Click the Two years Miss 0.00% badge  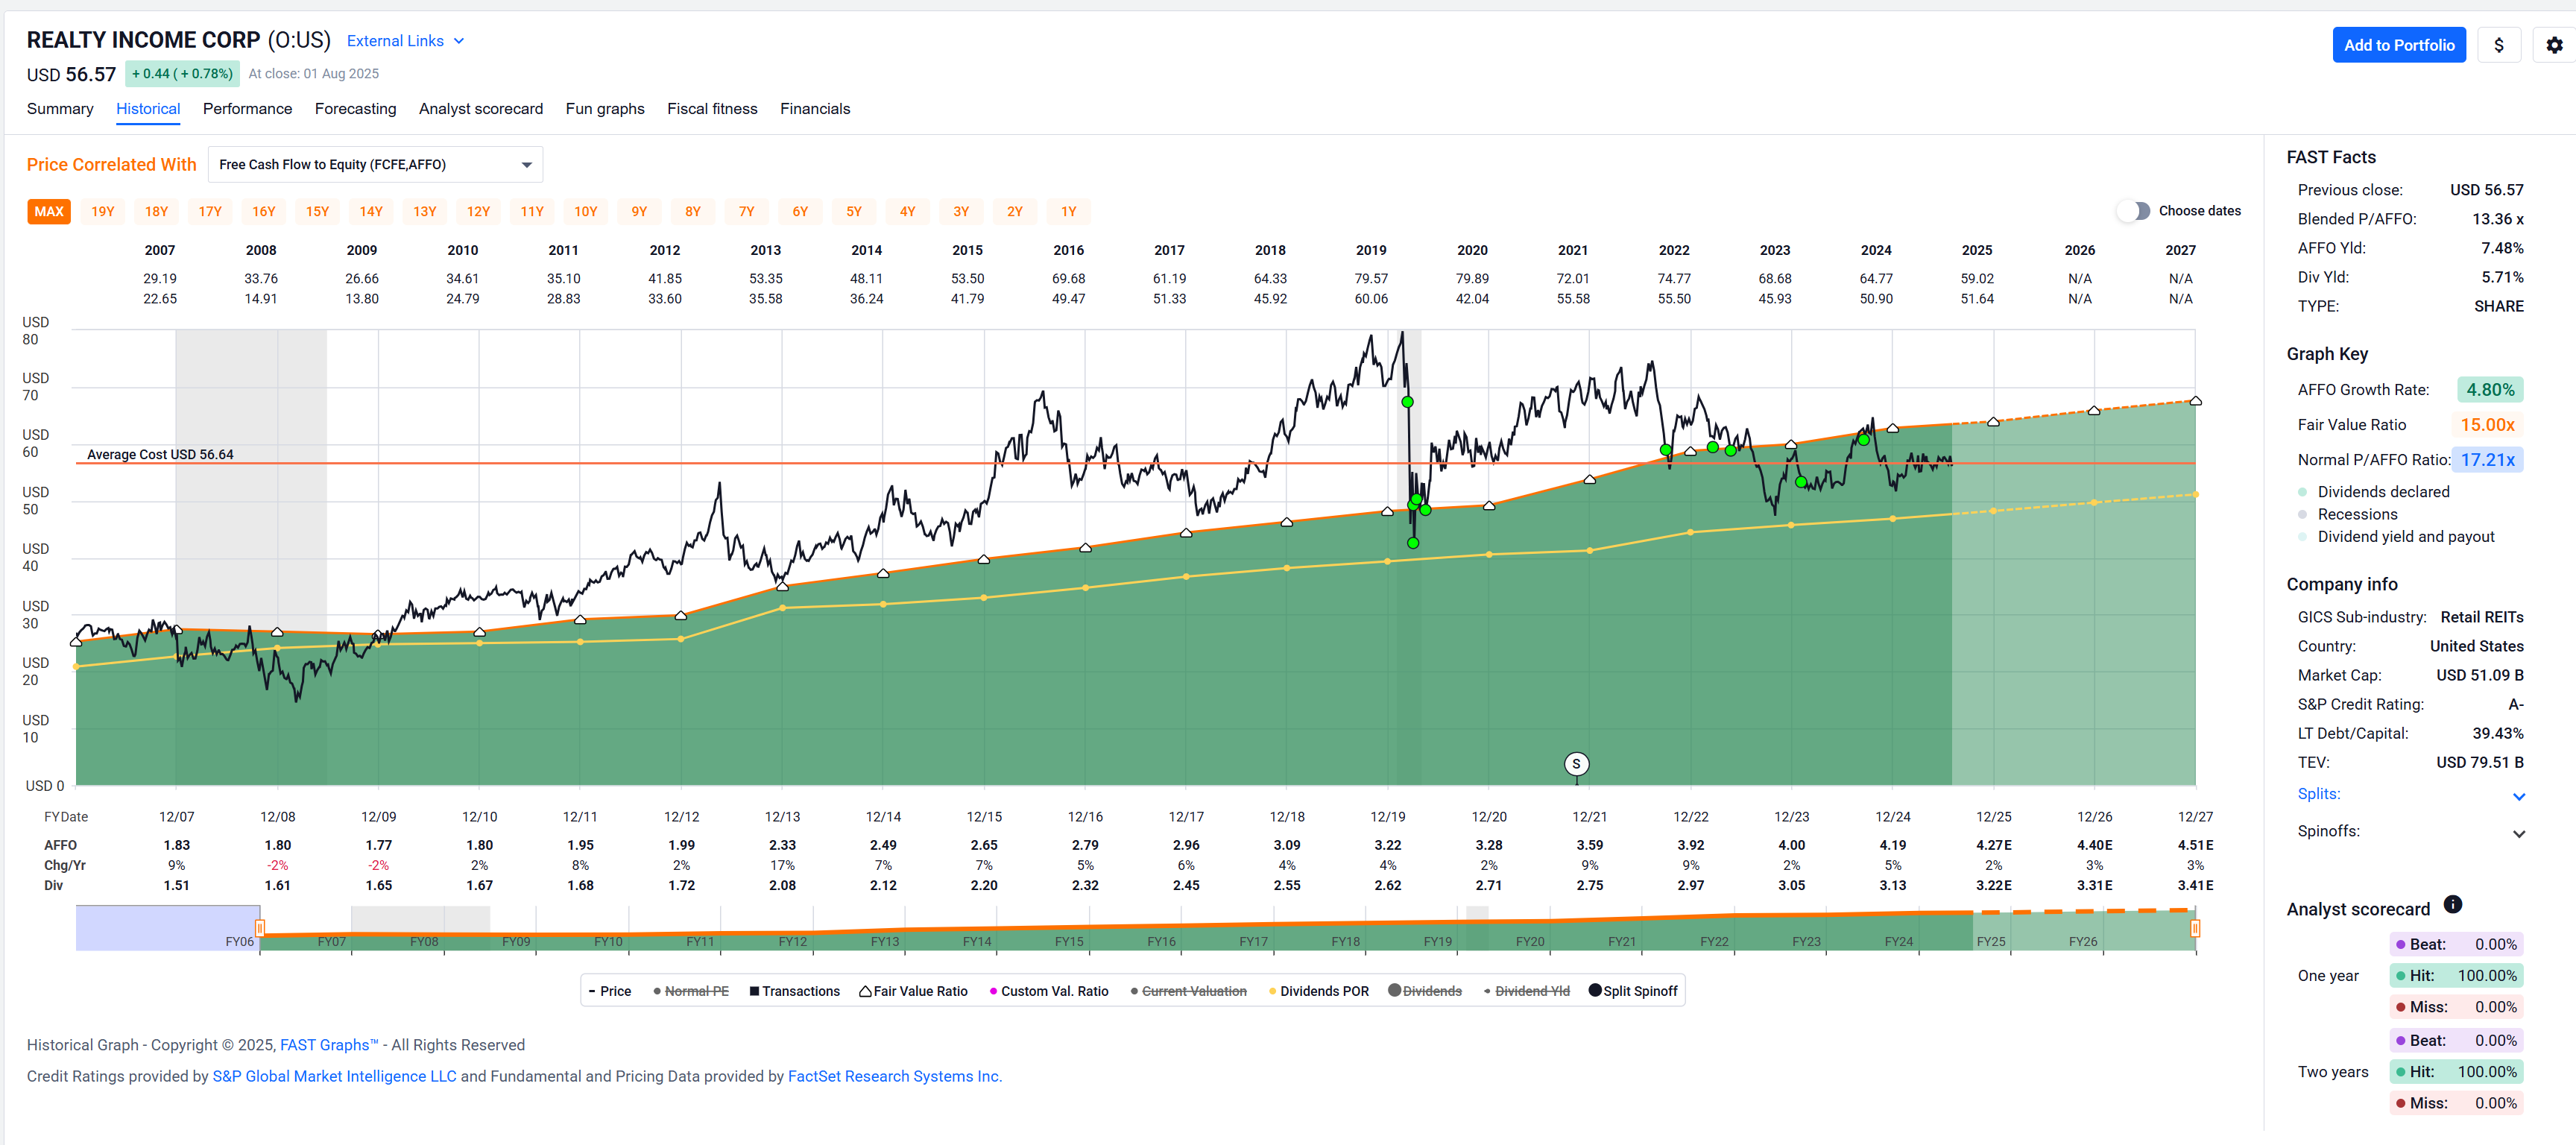2457,1103
